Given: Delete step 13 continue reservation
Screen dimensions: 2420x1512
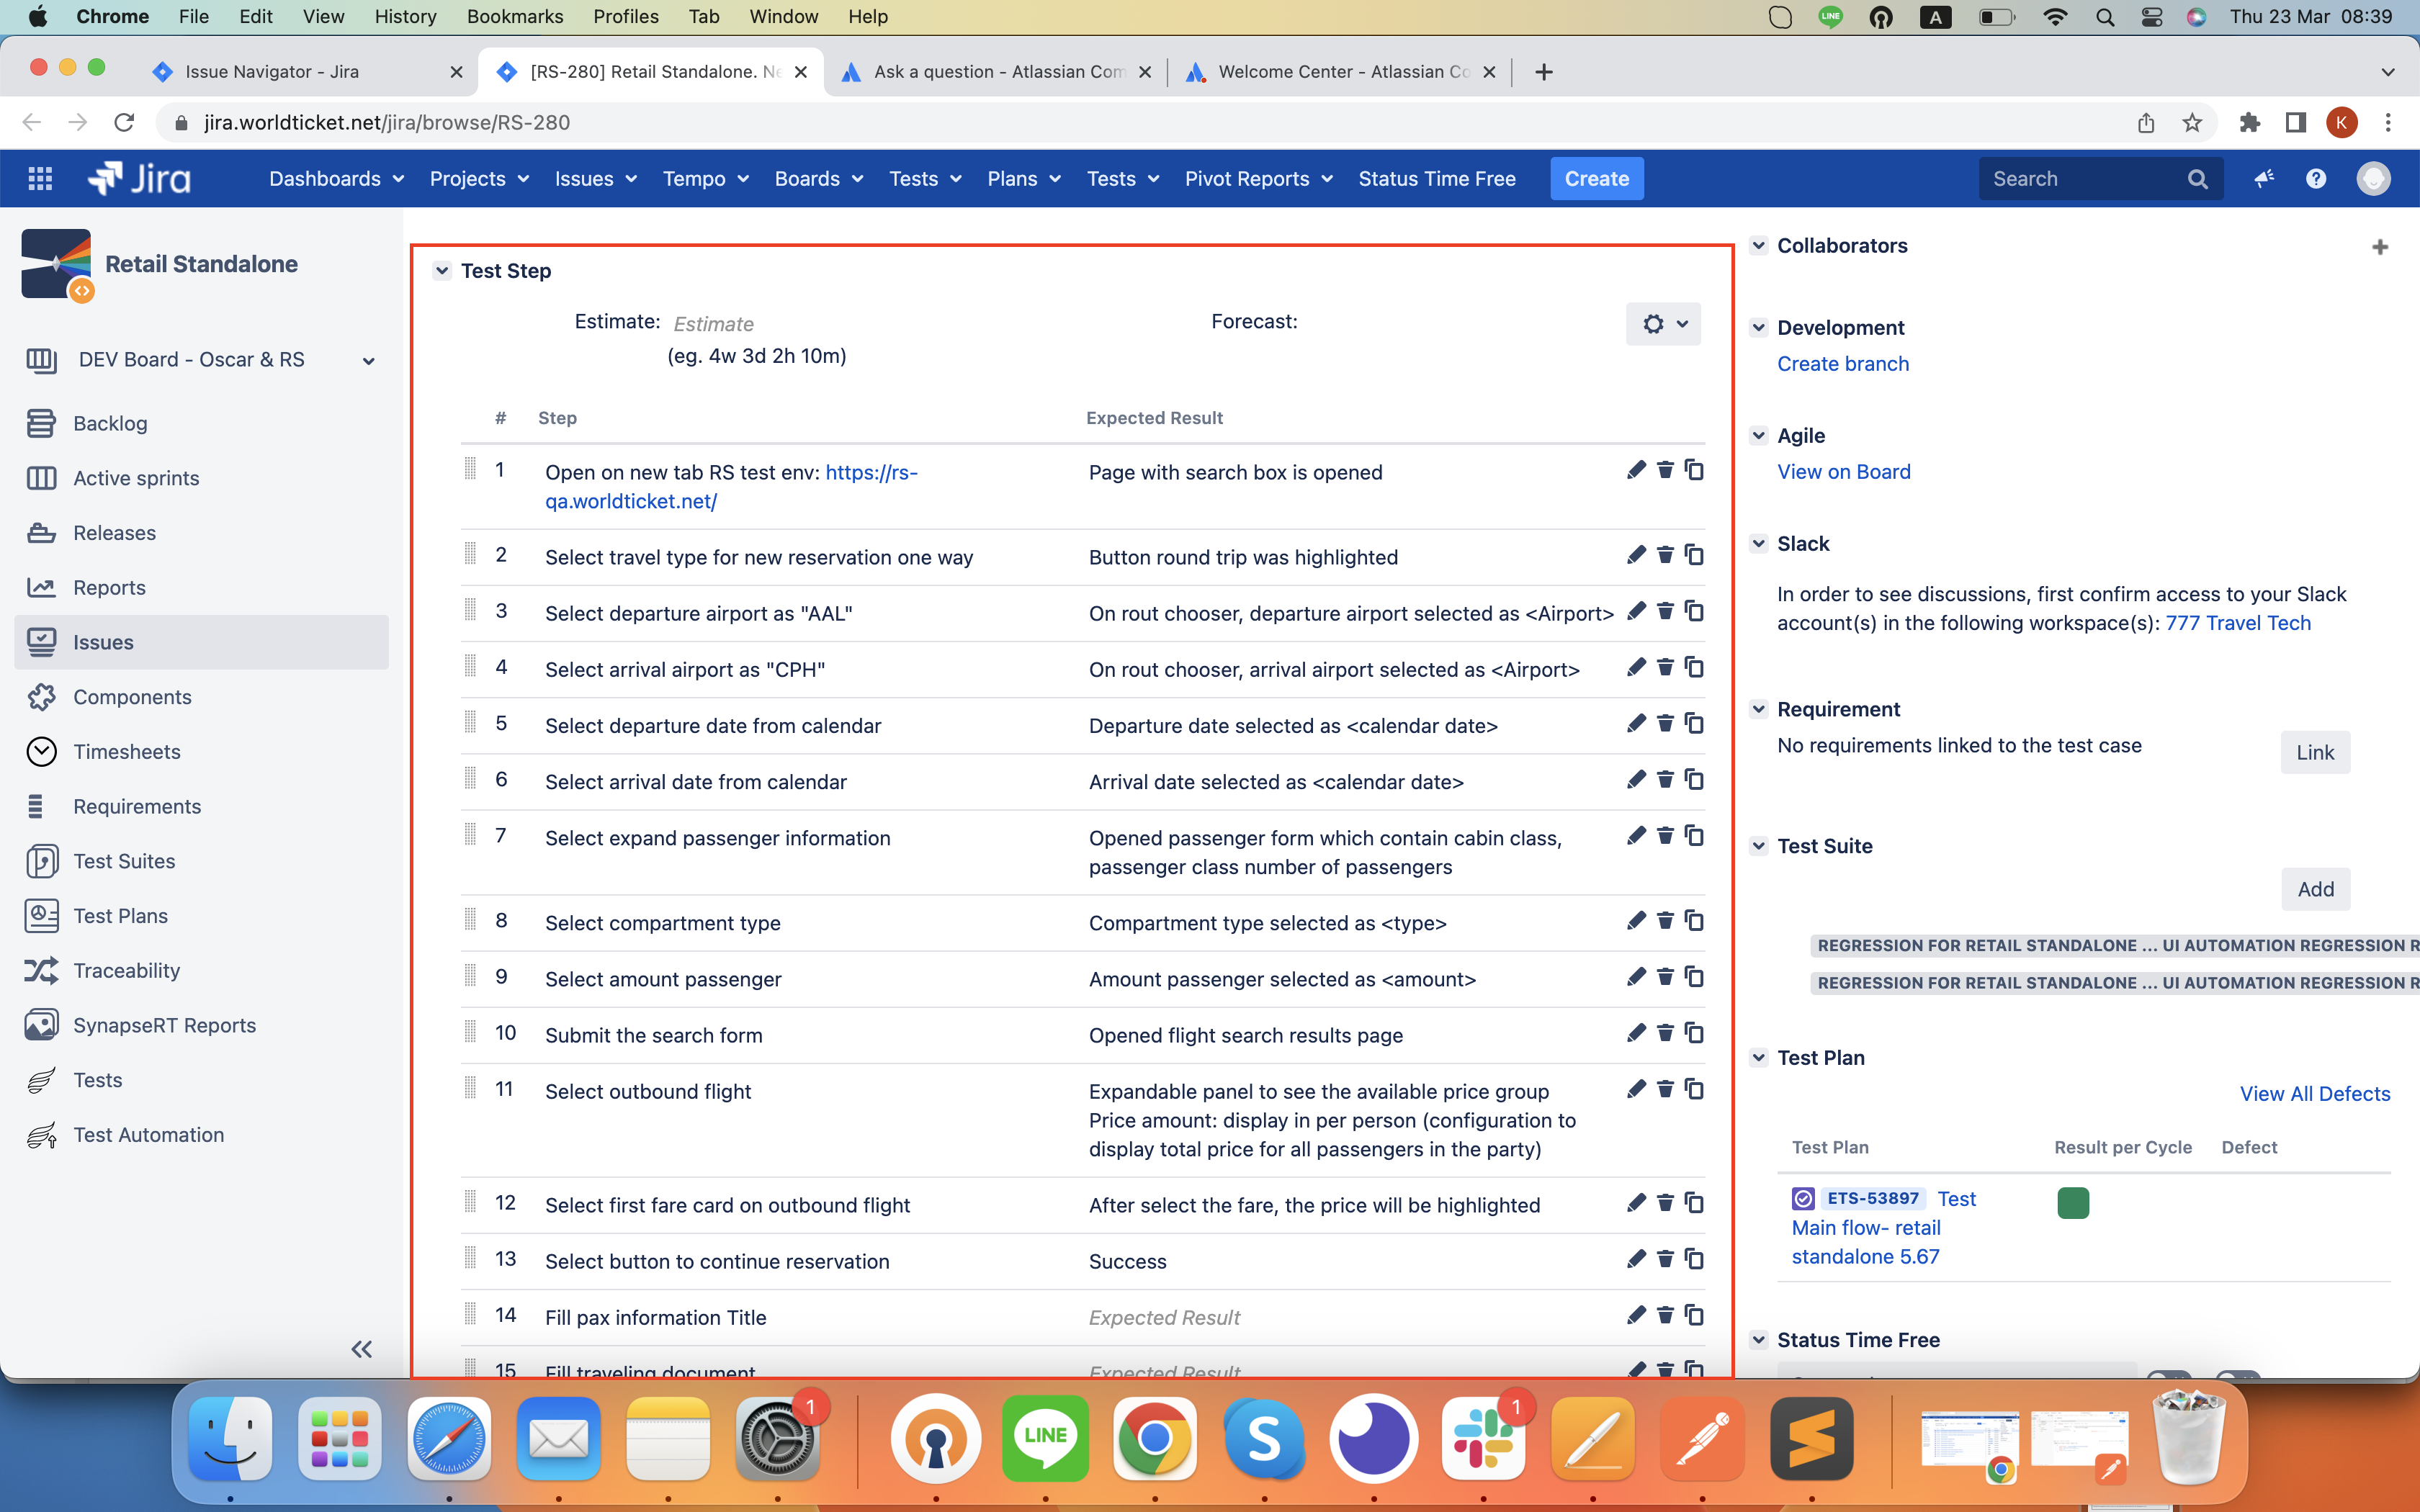Looking at the screenshot, I should coord(1665,1259).
